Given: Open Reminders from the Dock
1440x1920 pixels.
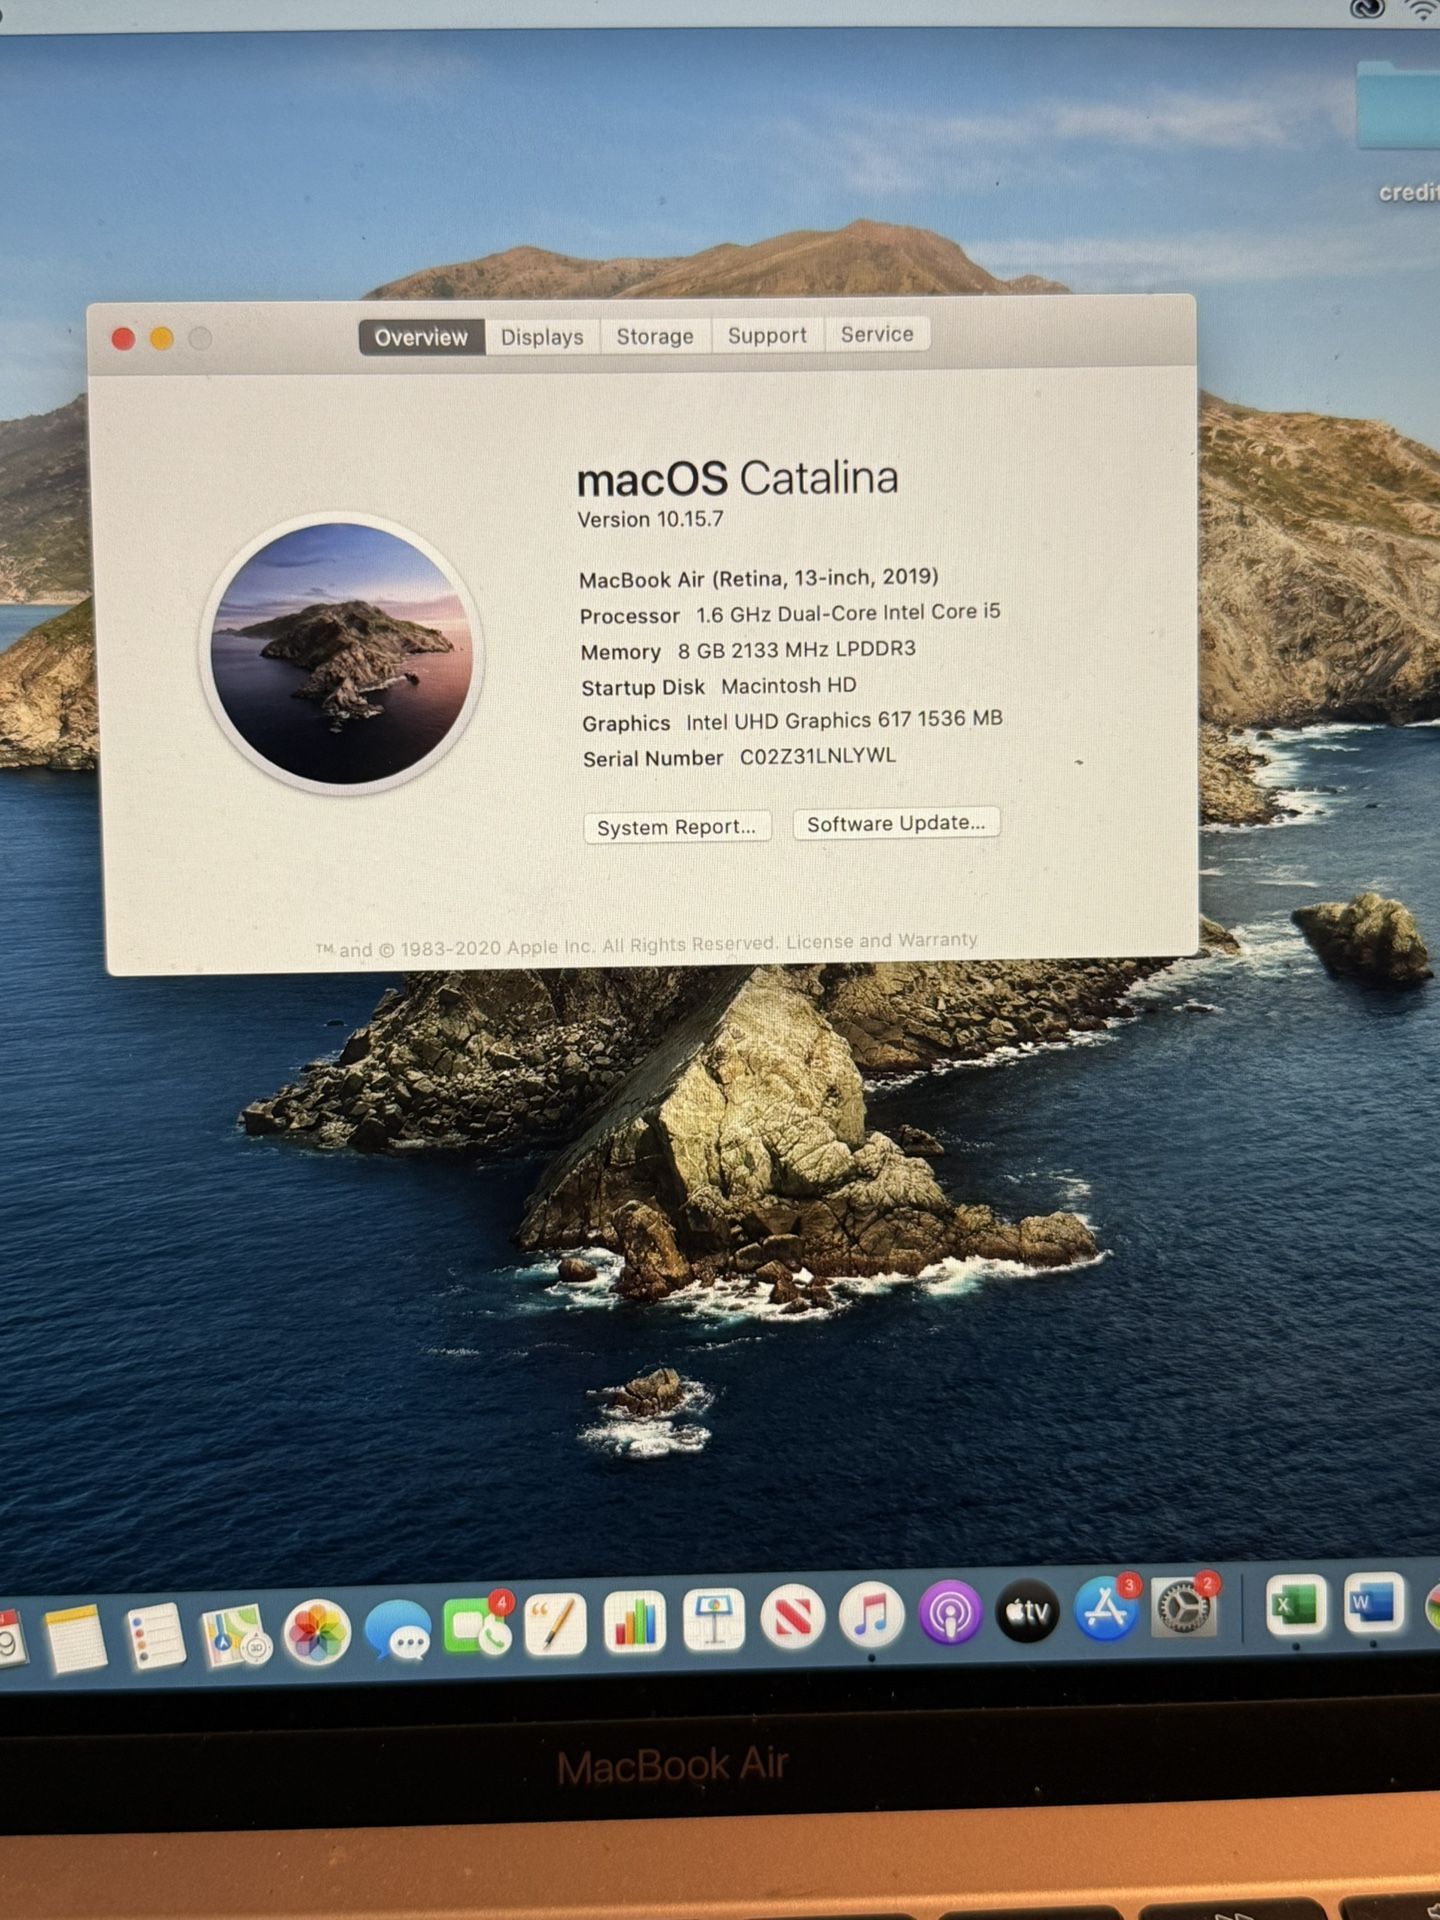Looking at the screenshot, I should pyautogui.click(x=155, y=1636).
